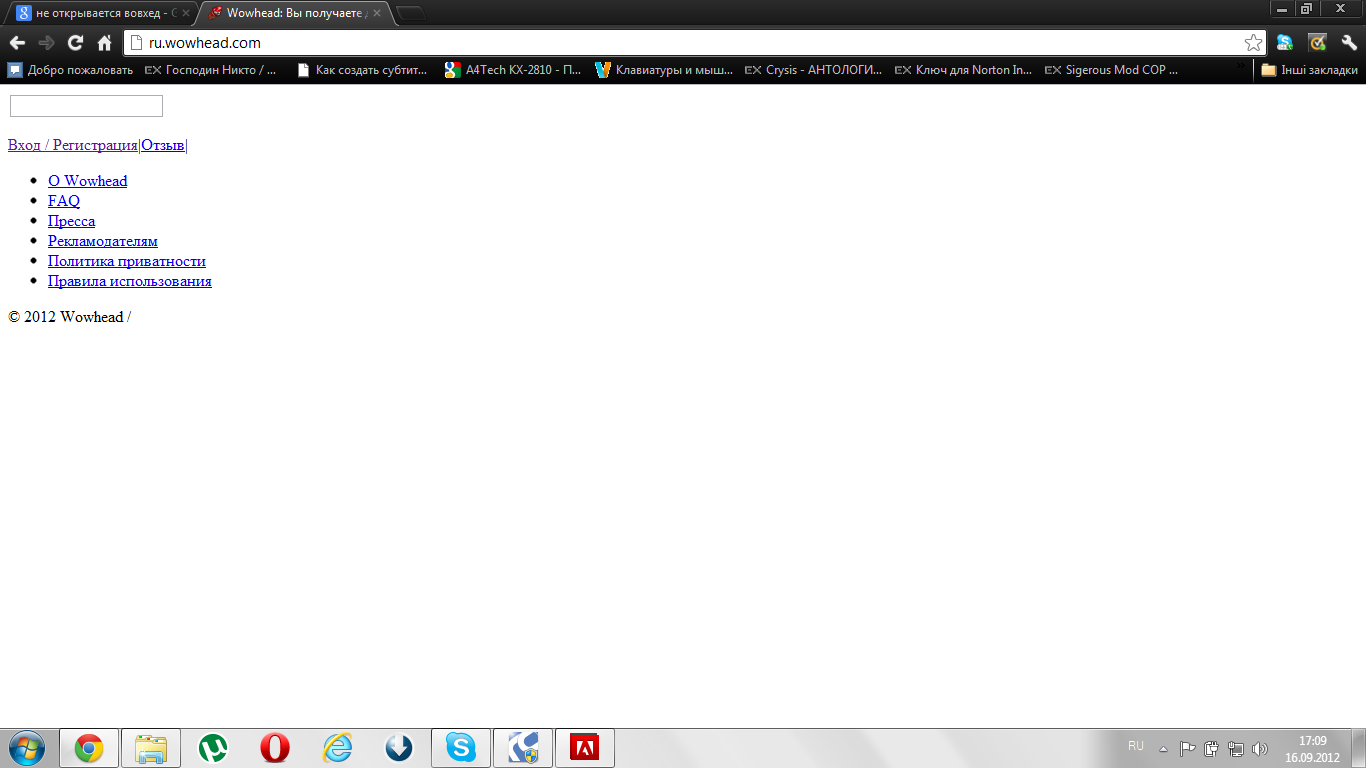Screen dimensions: 1366x768
Task: Click the Wowhead search input field
Action: tap(86, 106)
